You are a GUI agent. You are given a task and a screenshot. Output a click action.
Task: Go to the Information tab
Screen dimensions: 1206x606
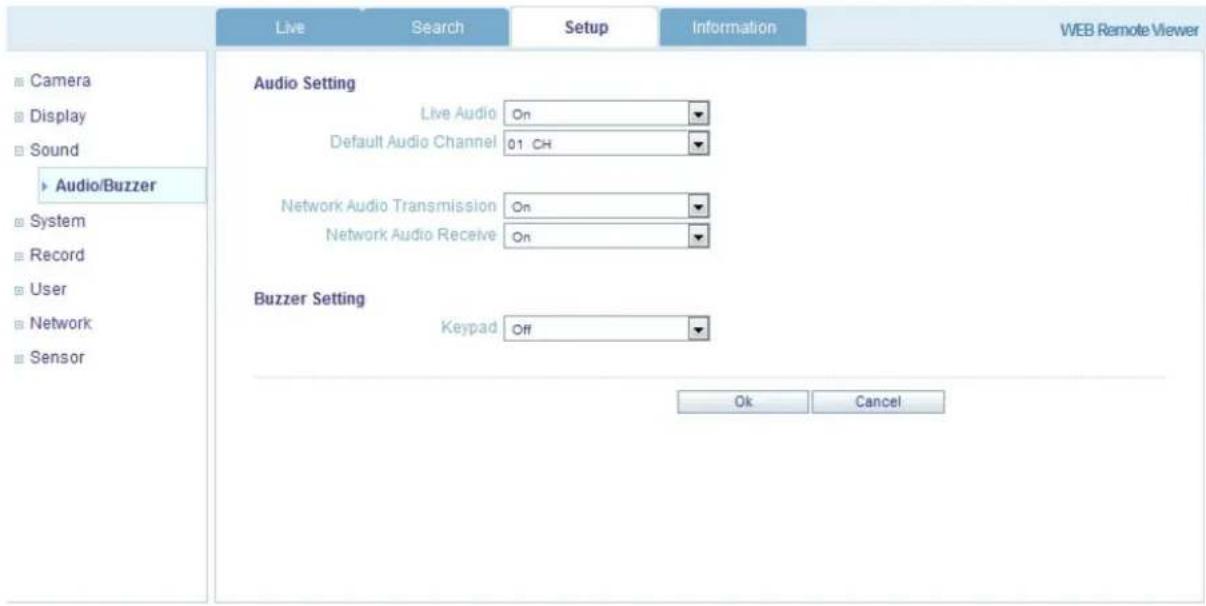(733, 29)
